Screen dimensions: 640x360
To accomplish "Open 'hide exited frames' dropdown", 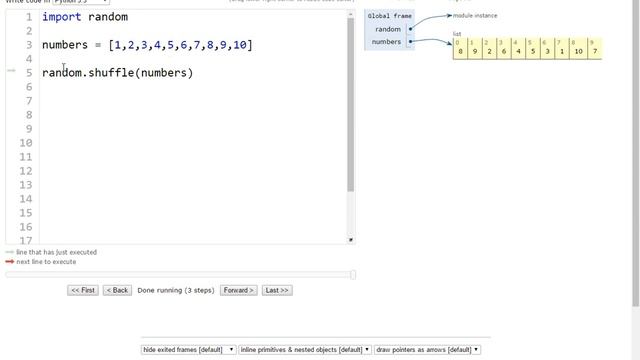I will coord(188,350).
